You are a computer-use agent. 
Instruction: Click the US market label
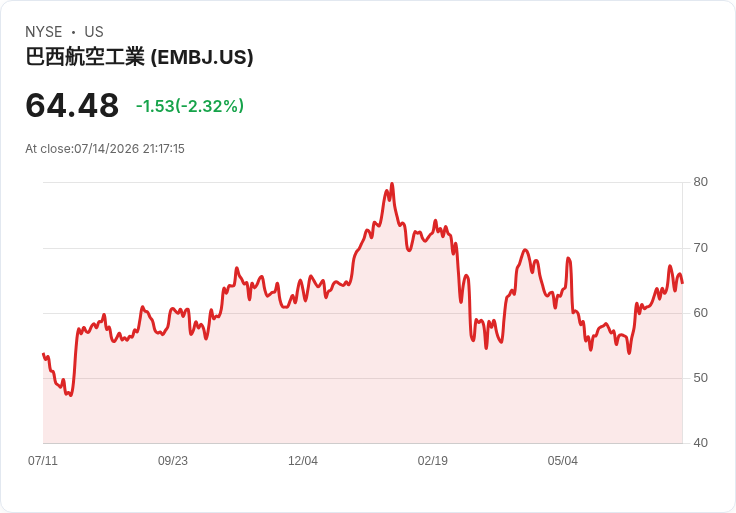coord(94,32)
